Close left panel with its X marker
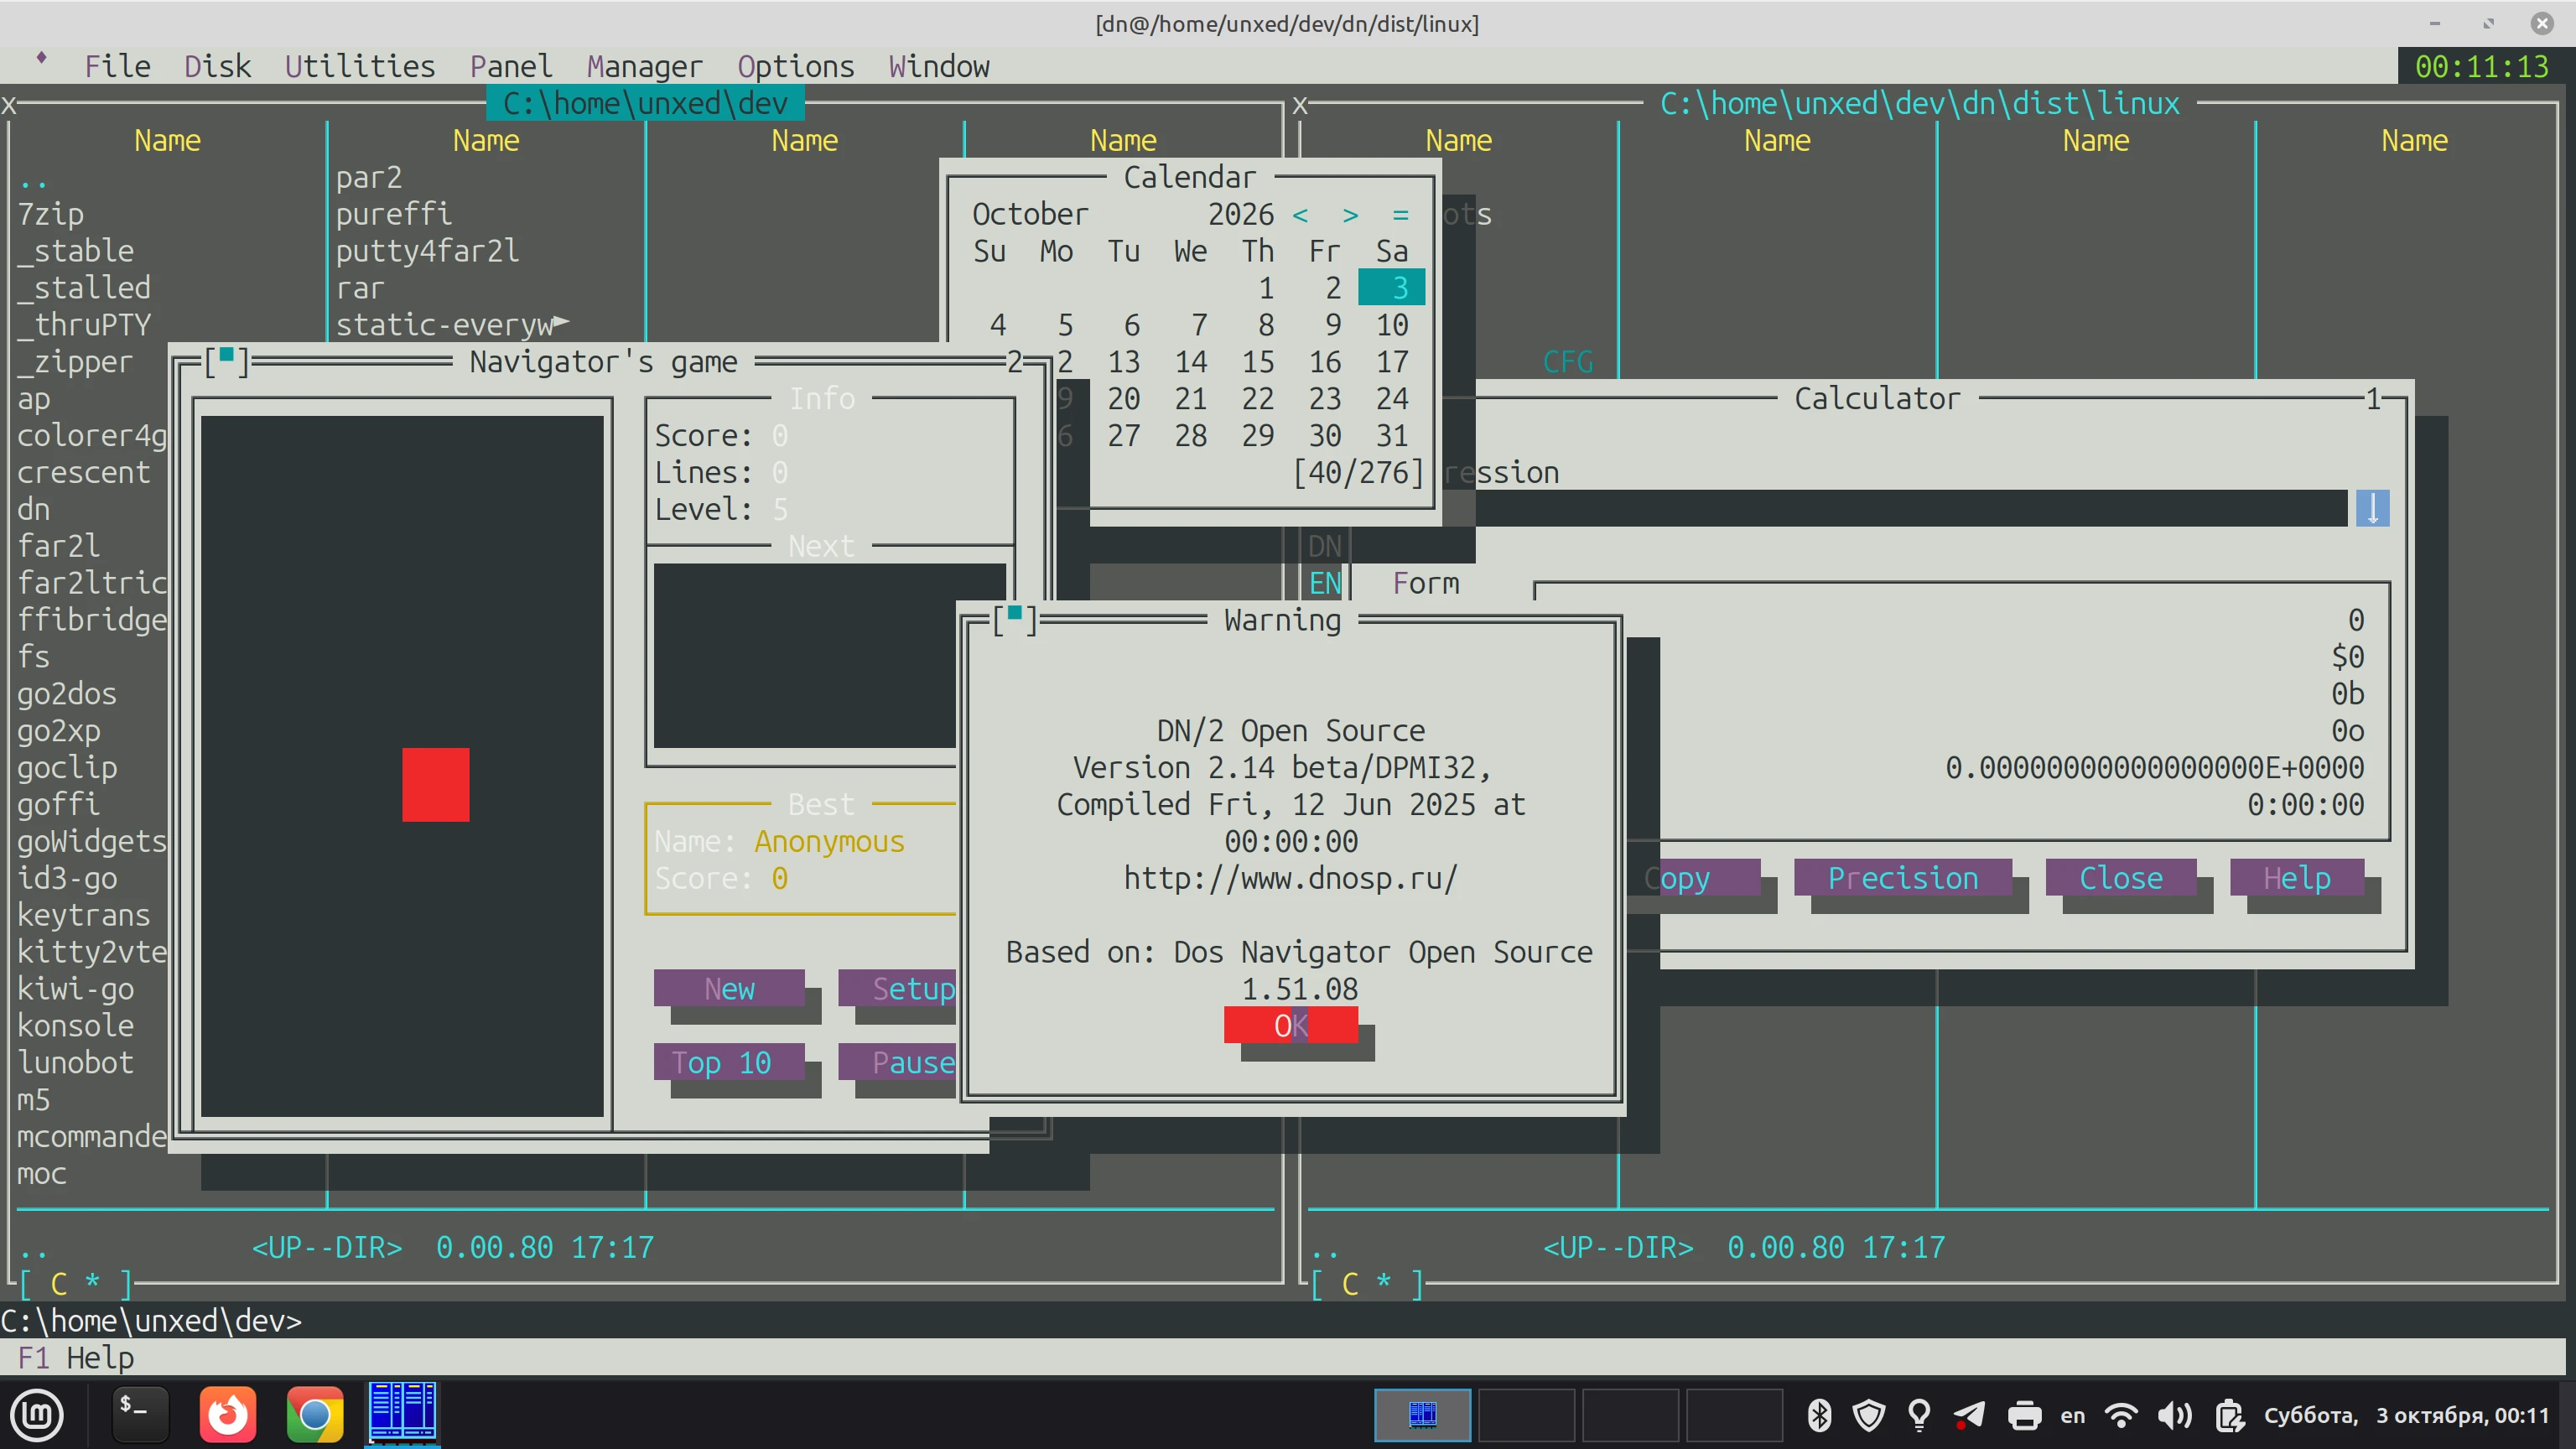 (8, 104)
